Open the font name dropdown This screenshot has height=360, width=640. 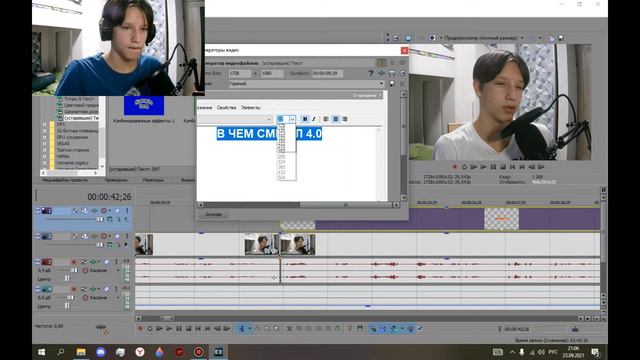click(269, 119)
